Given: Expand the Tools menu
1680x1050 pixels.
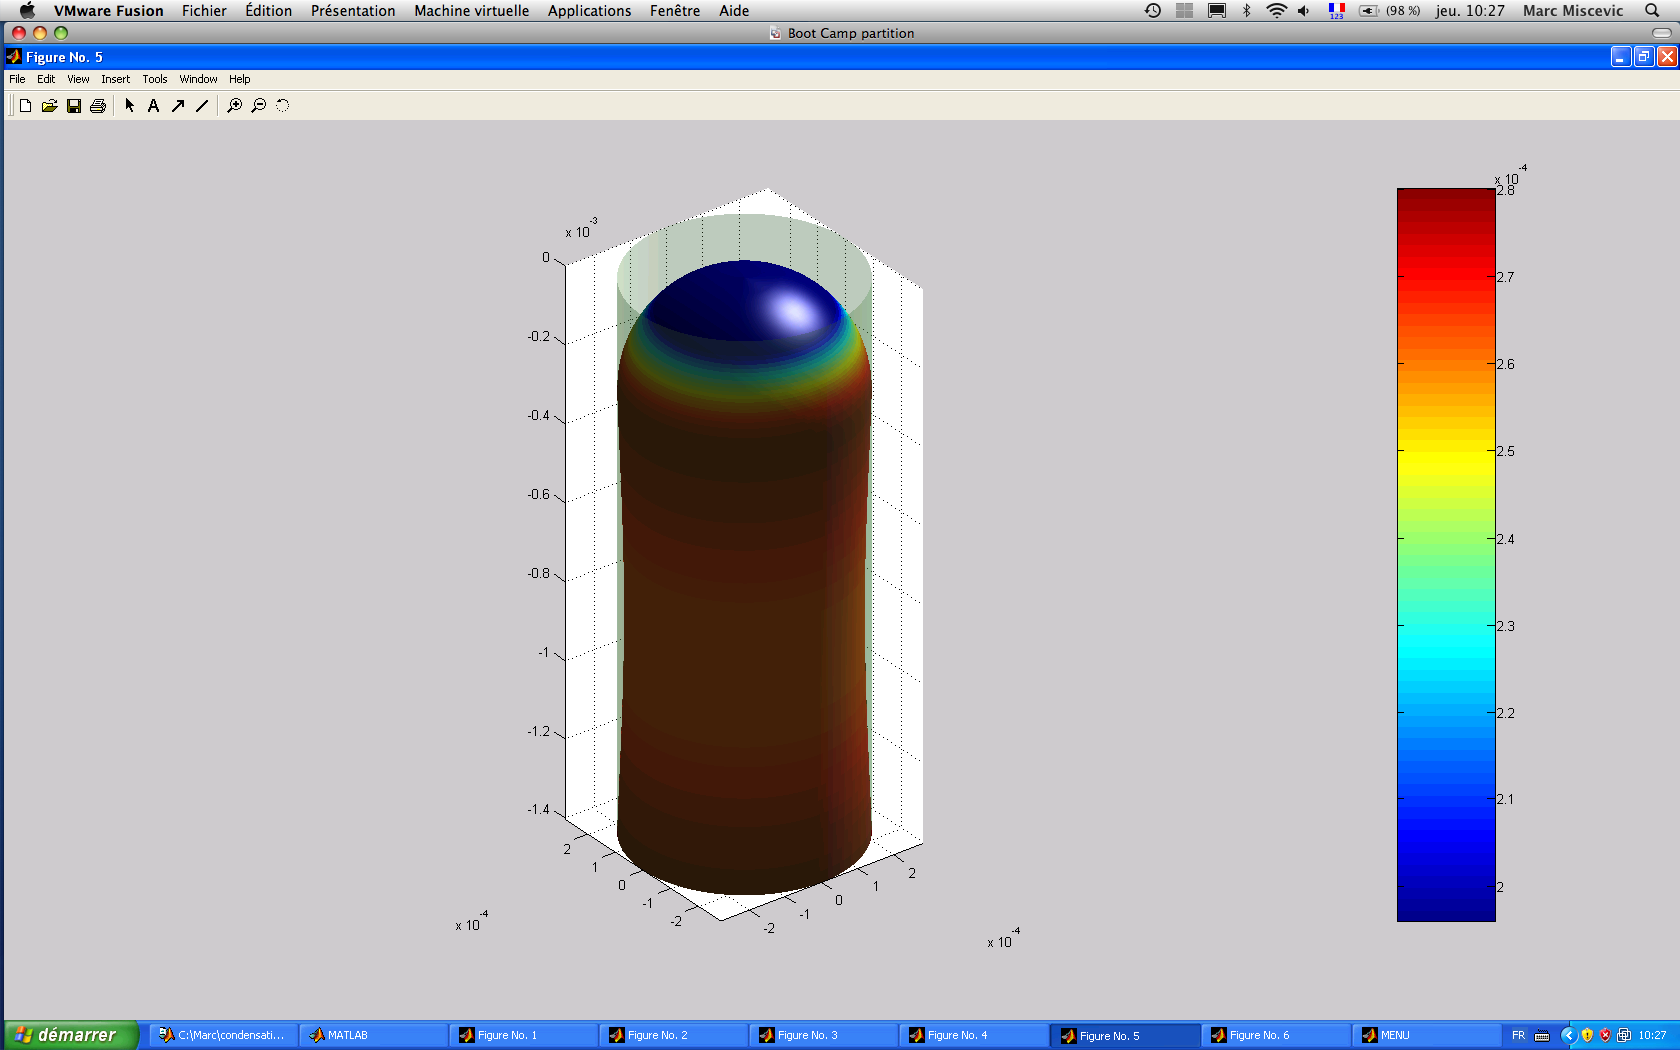Looking at the screenshot, I should tap(154, 79).
